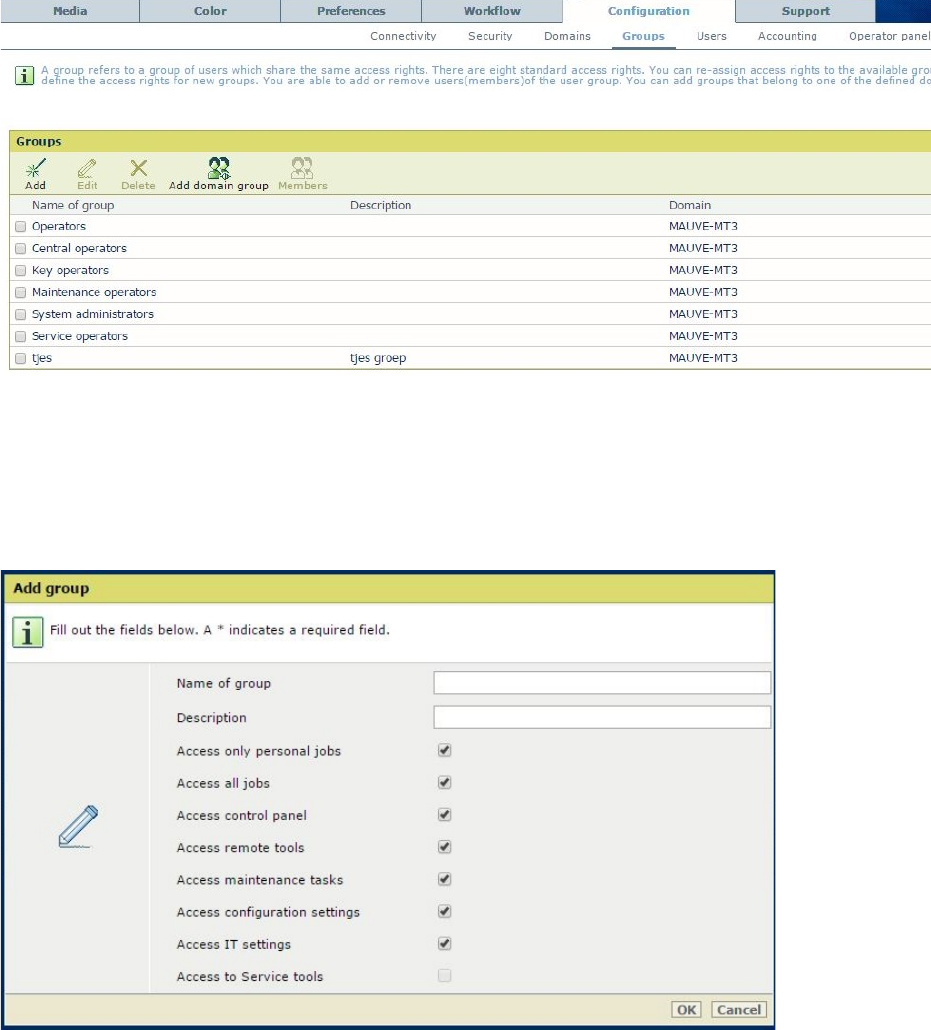Image resolution: width=931 pixels, height=1030 pixels.
Task: Open the Support tab
Action: (x=806, y=11)
